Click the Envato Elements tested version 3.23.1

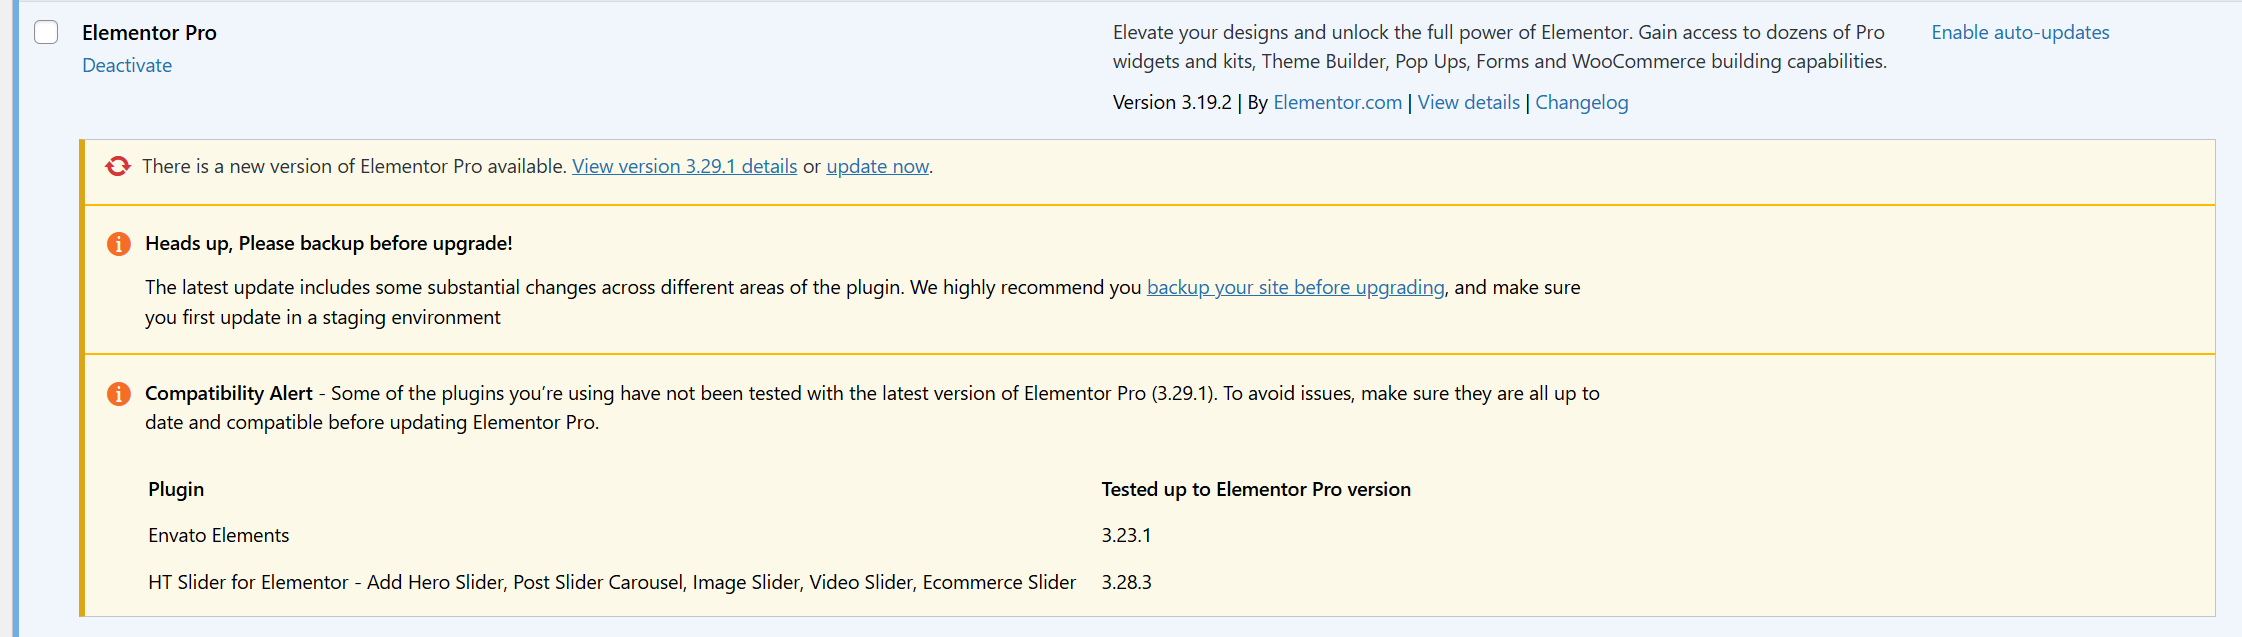(1126, 535)
